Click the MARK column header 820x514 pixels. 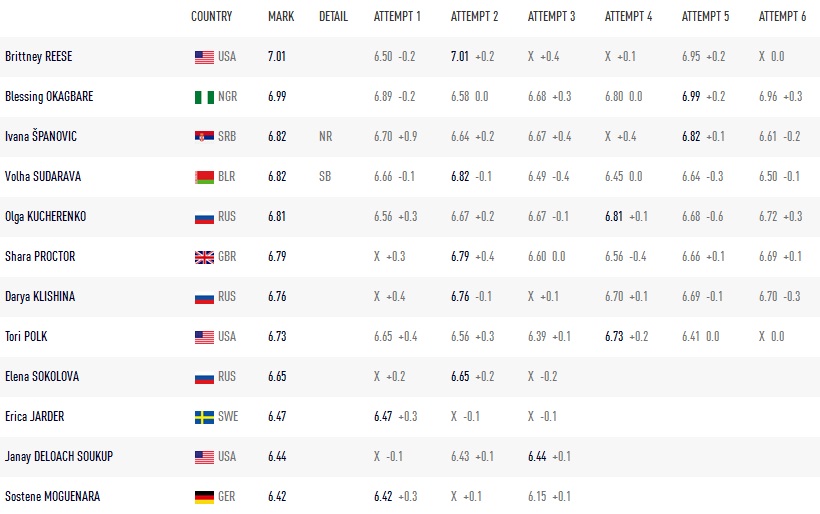(281, 17)
